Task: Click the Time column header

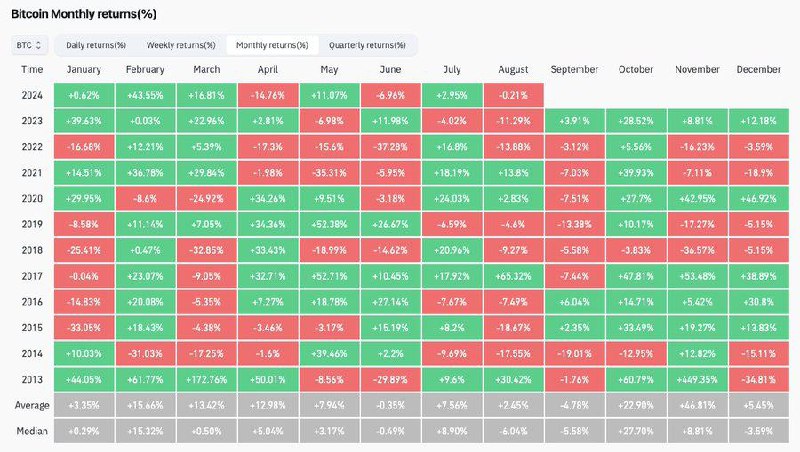Action: pos(32,69)
